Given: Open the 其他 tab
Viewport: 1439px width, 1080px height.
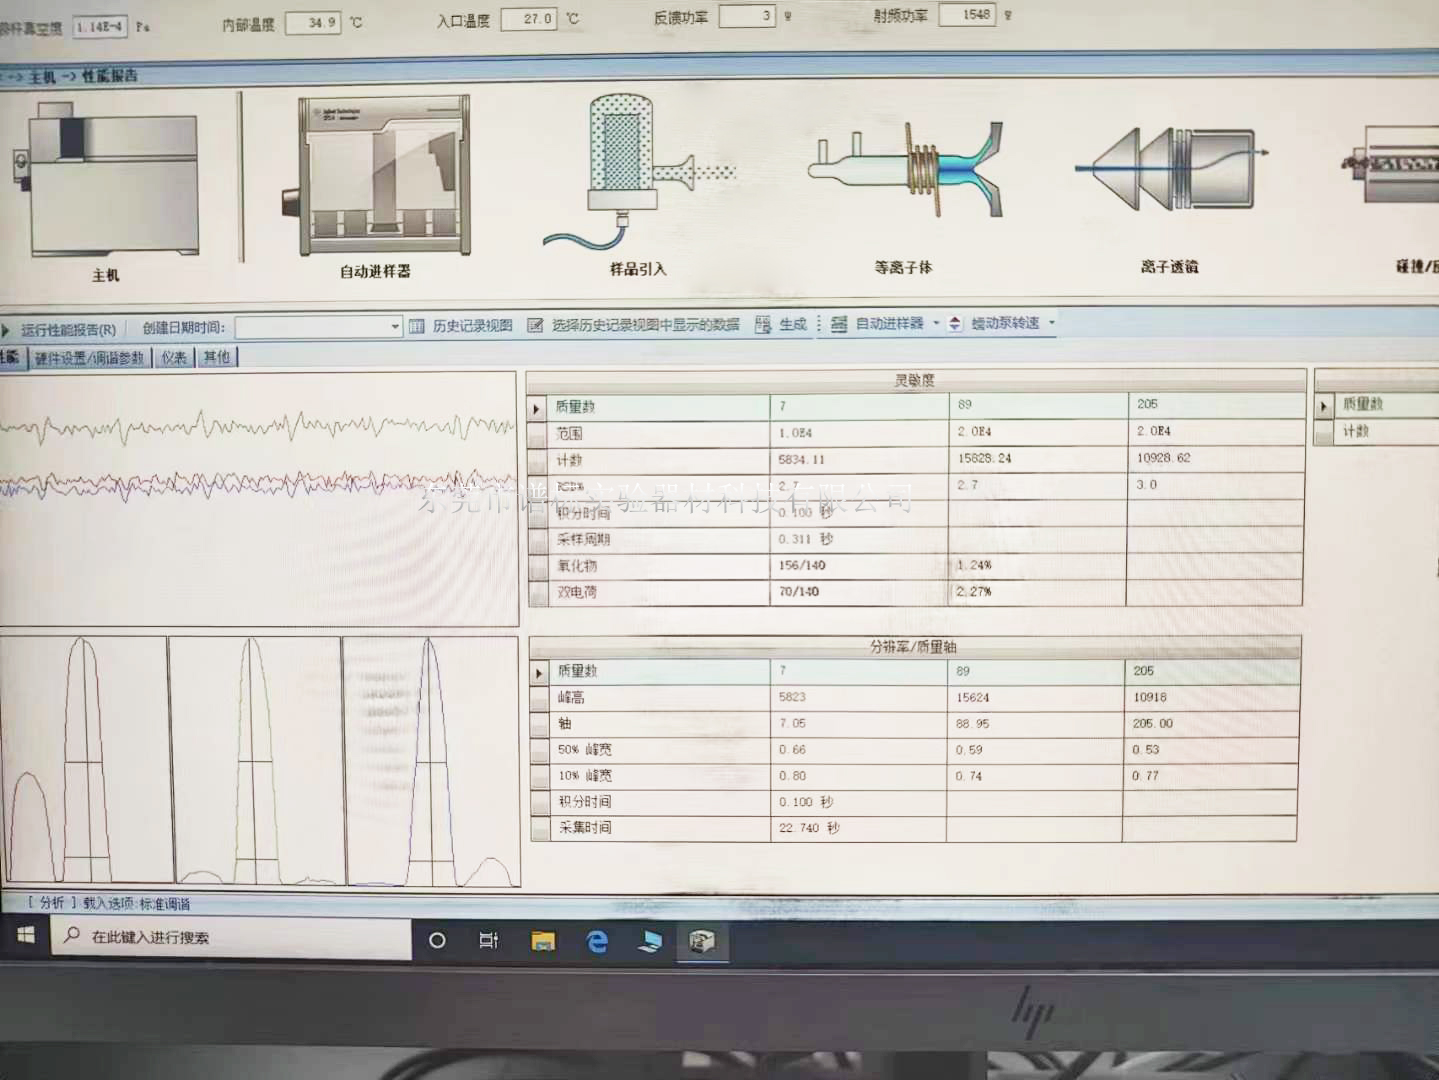Looking at the screenshot, I should click(217, 358).
